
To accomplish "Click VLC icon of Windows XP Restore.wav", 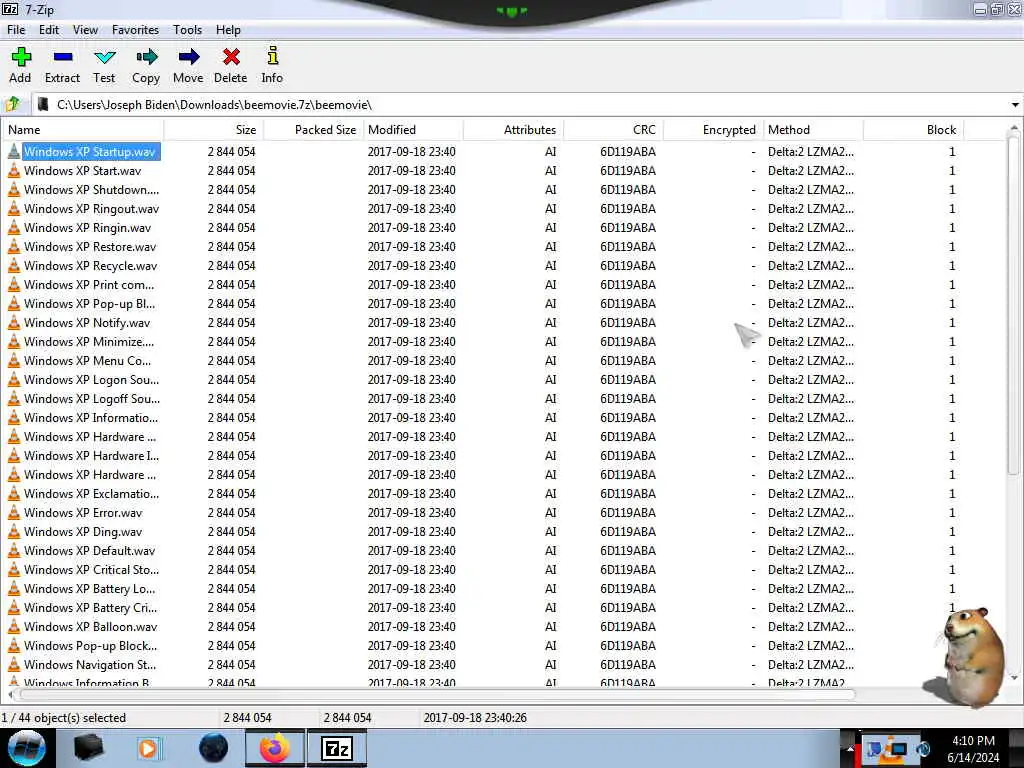I will [14, 246].
